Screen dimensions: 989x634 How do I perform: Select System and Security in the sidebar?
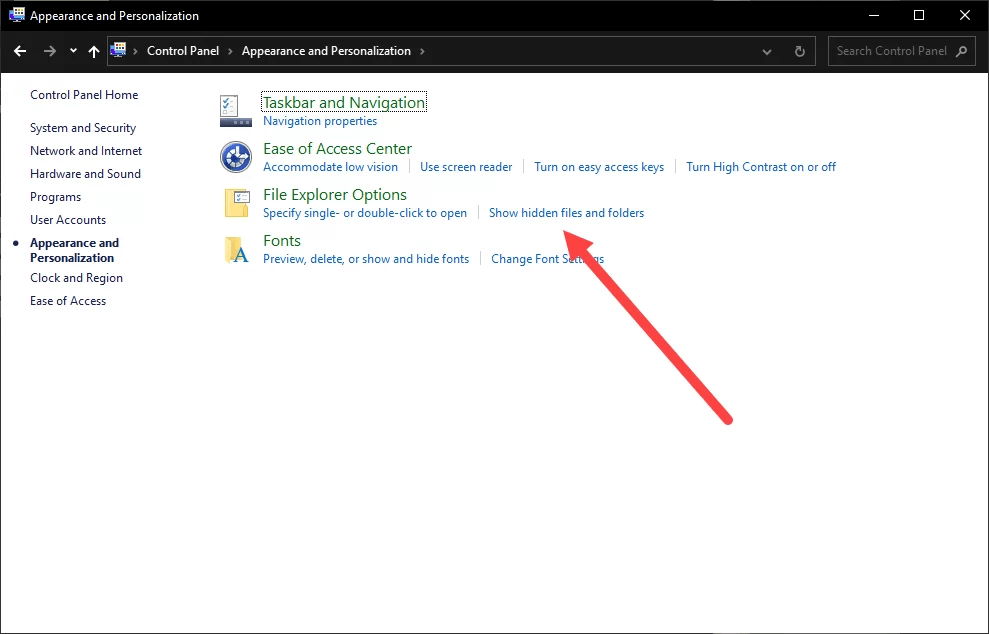(x=83, y=127)
